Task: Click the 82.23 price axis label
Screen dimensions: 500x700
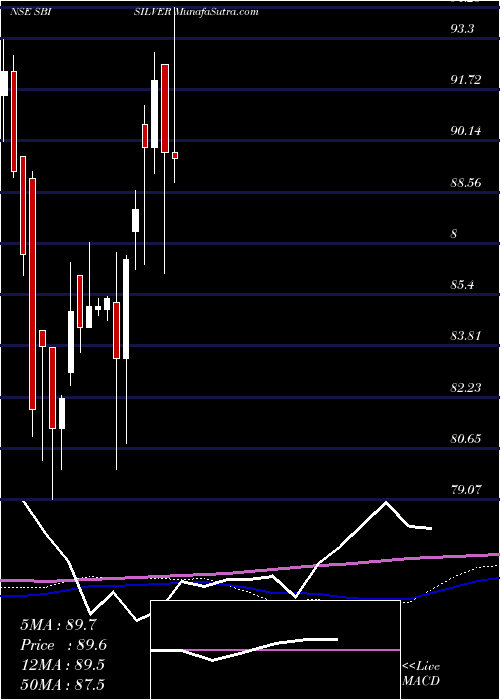Action: click(x=466, y=387)
